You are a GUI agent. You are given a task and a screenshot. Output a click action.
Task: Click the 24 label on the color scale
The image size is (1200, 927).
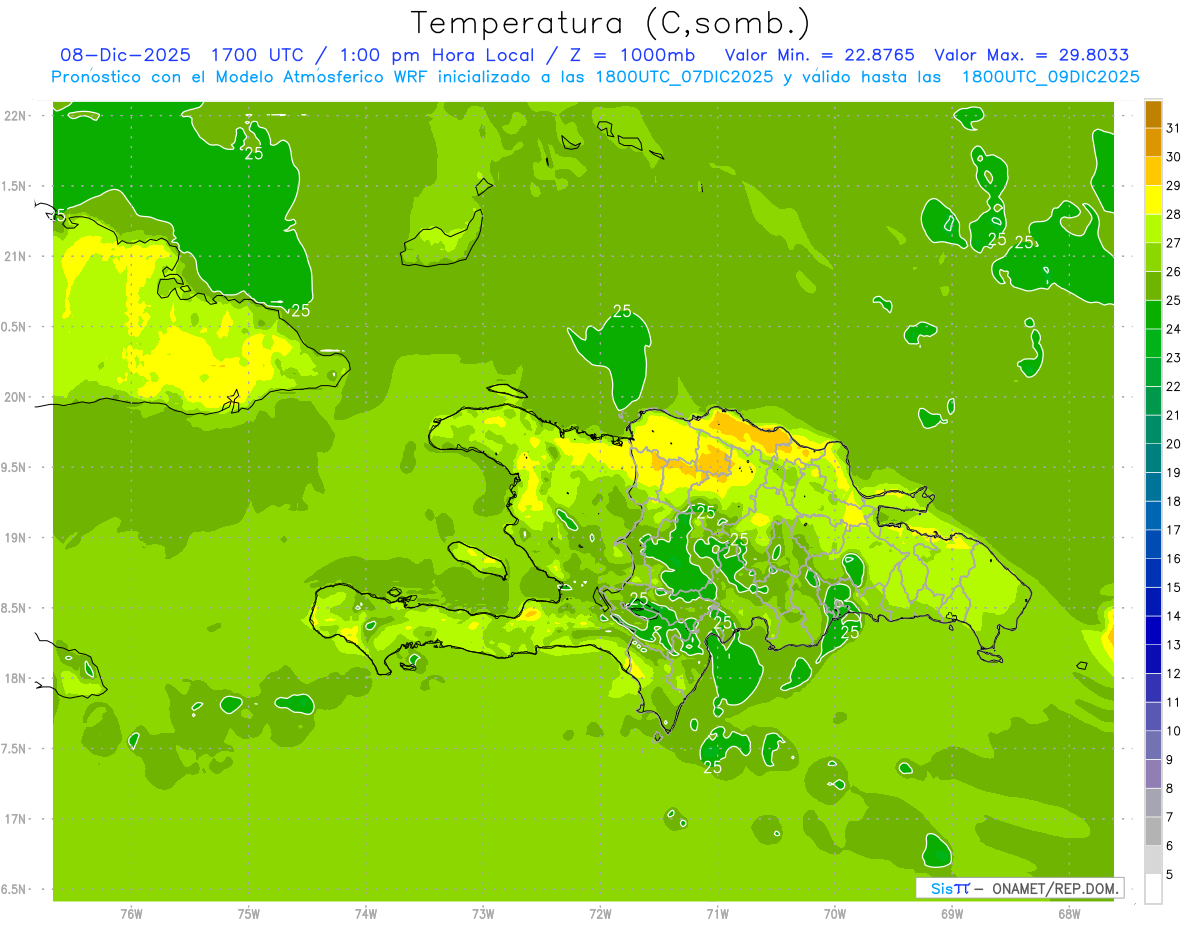(1173, 329)
